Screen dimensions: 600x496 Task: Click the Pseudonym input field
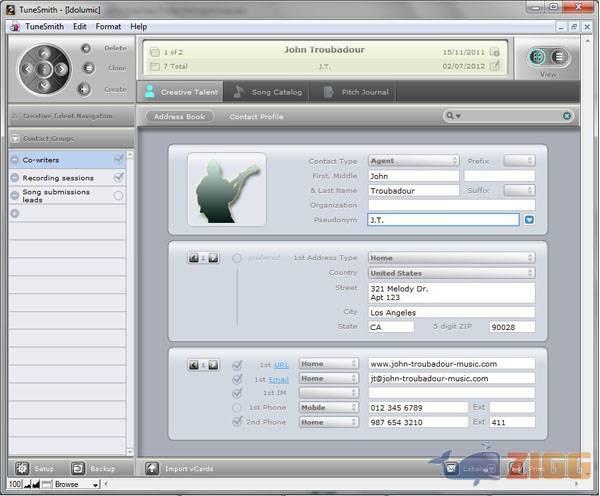pyautogui.click(x=442, y=219)
